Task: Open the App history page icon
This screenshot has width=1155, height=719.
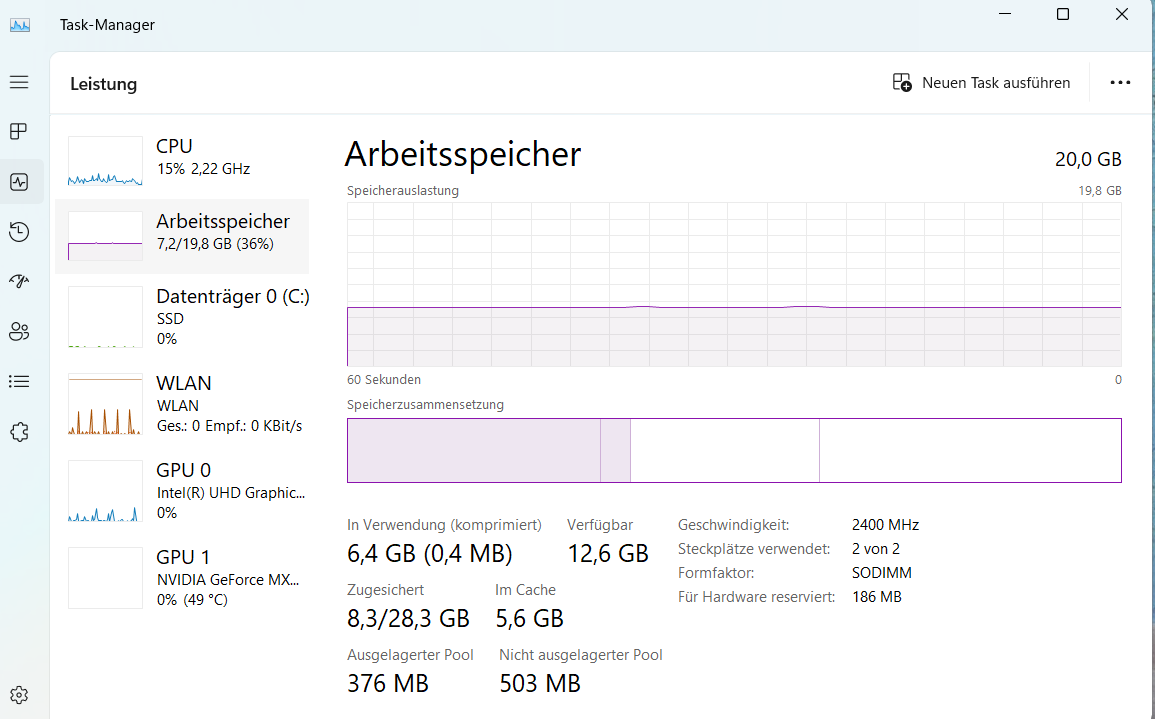Action: click(19, 232)
